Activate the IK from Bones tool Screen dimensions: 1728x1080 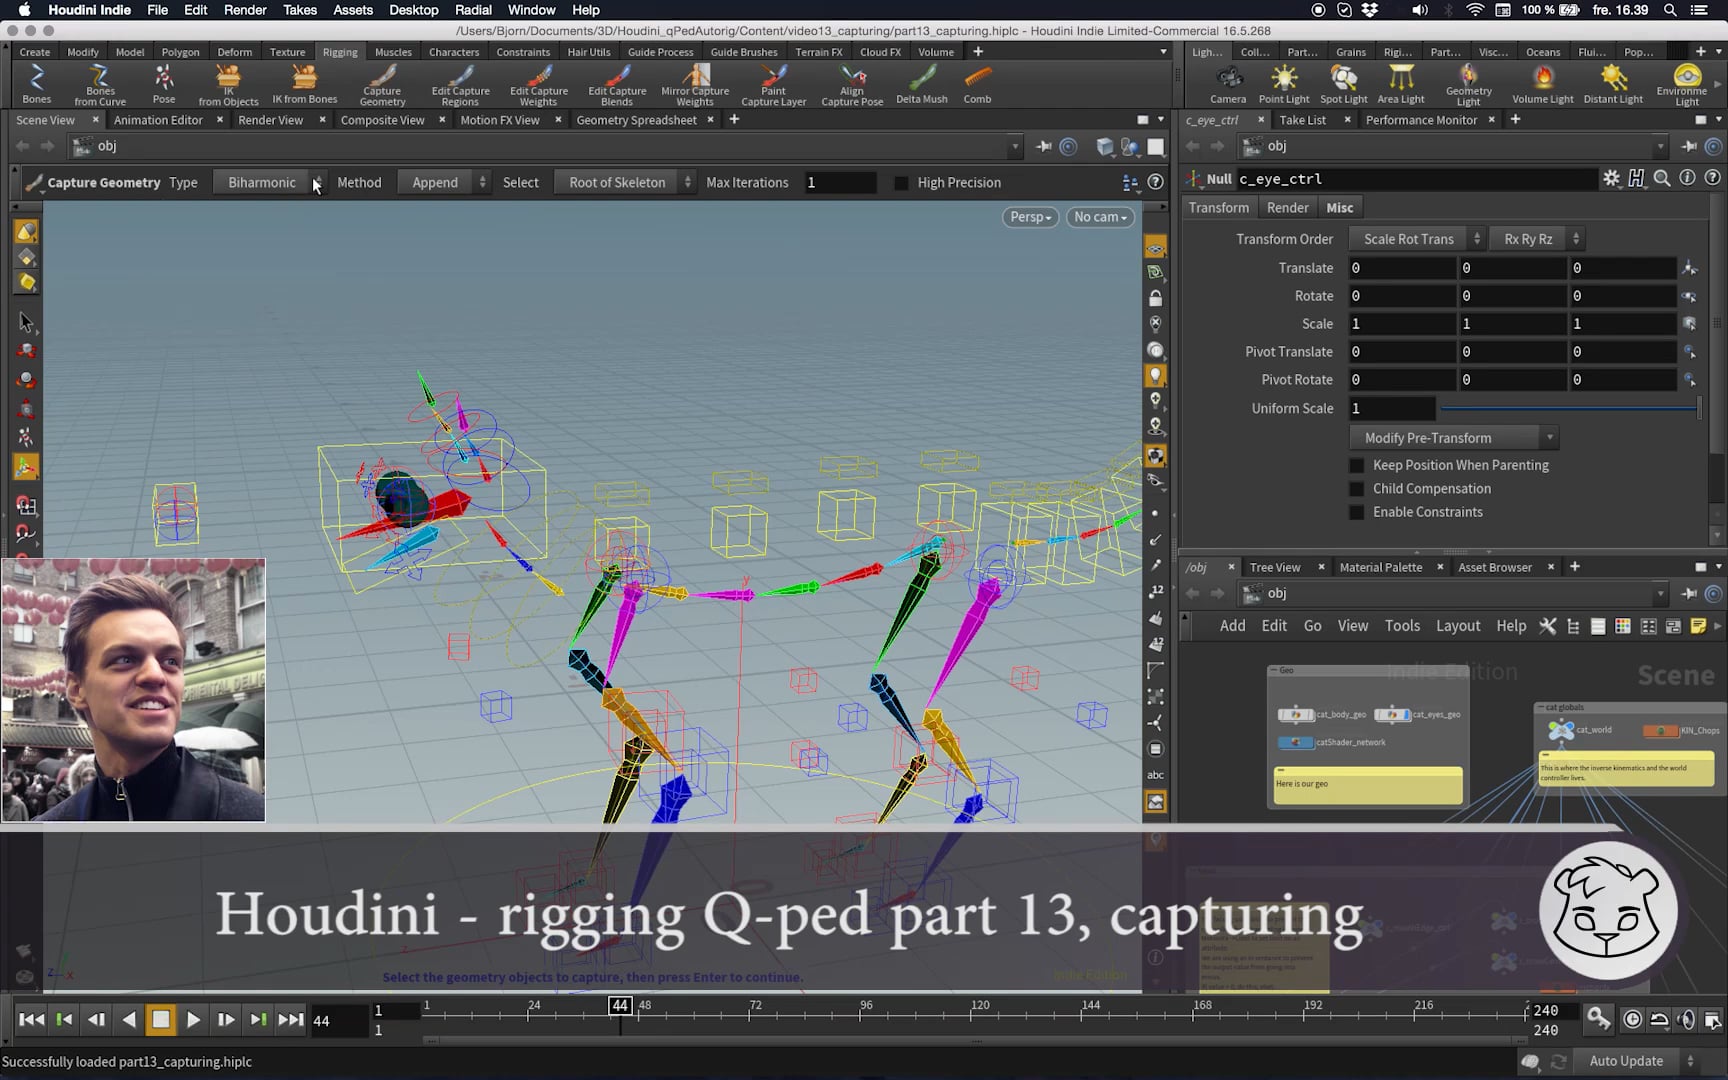point(304,85)
